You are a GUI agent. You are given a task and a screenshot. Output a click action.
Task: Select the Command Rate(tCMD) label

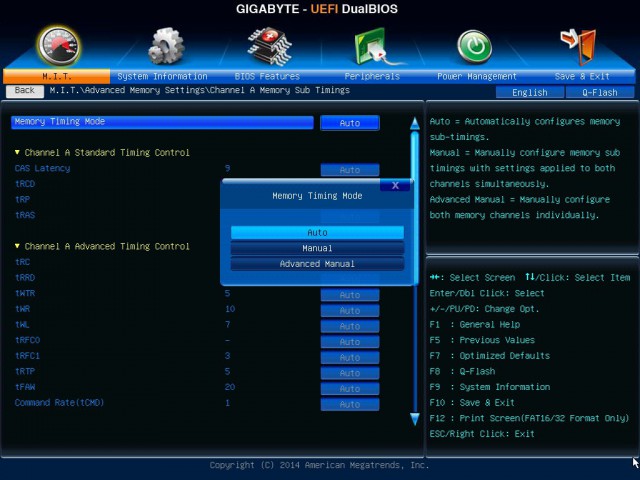click(60, 402)
